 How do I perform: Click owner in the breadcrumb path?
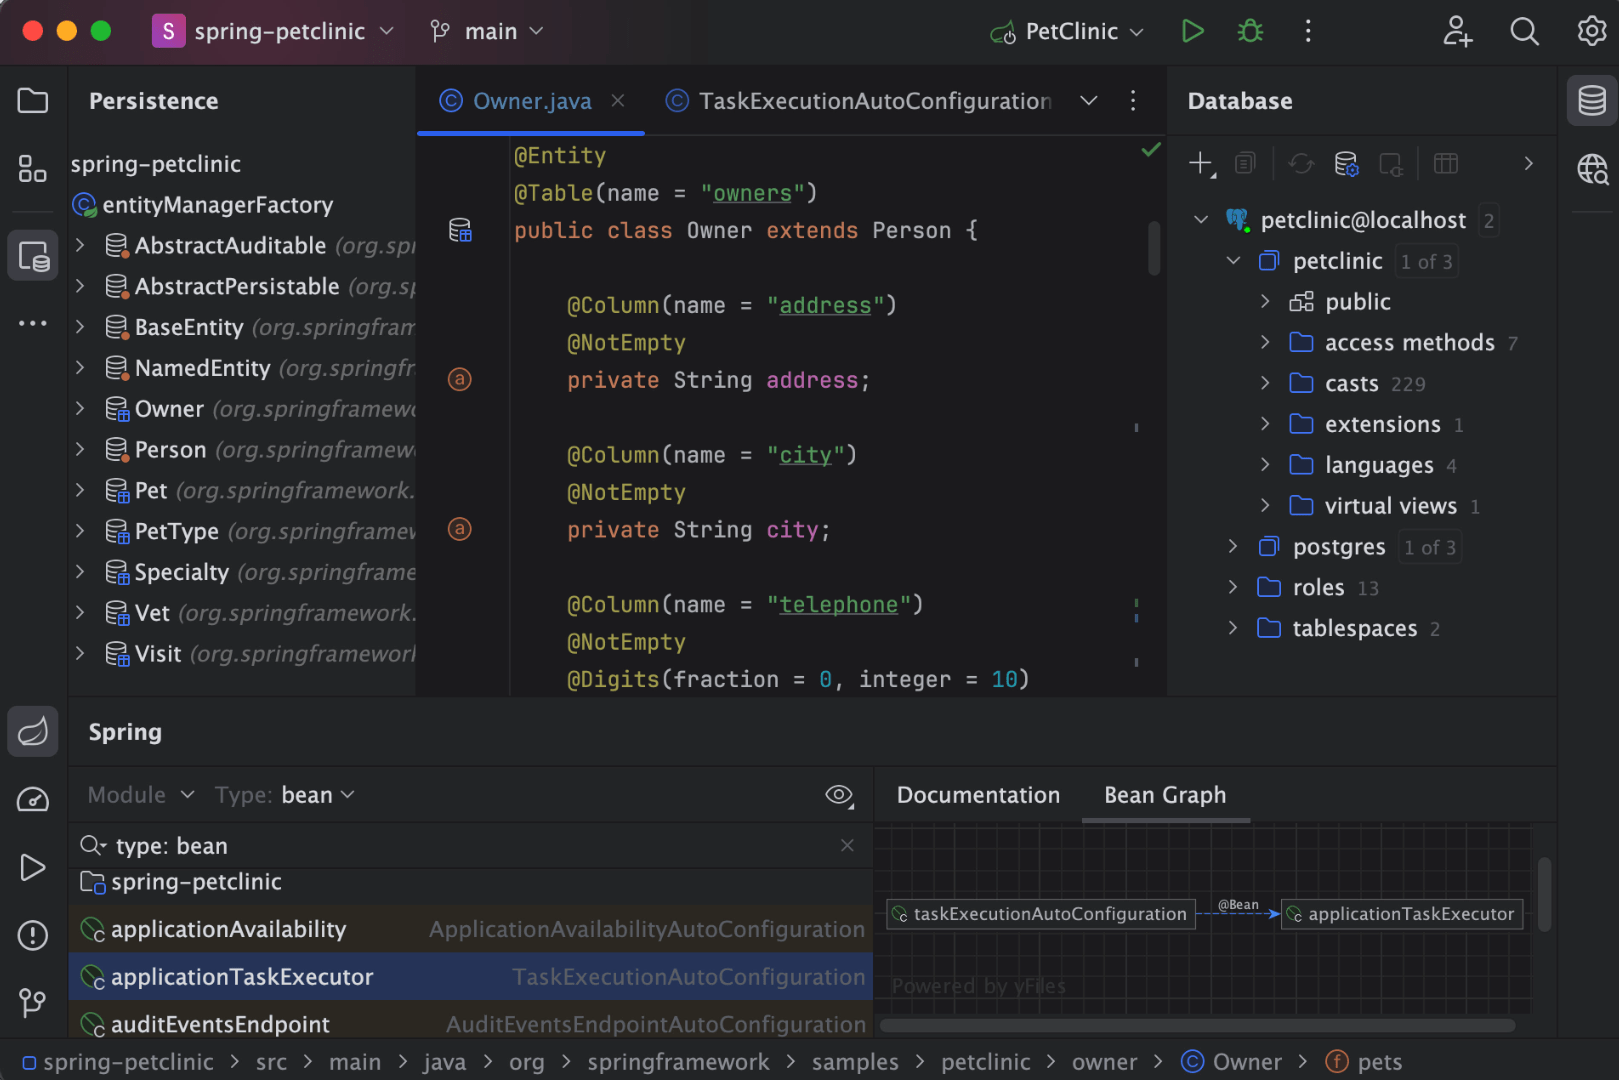pyautogui.click(x=1105, y=1061)
